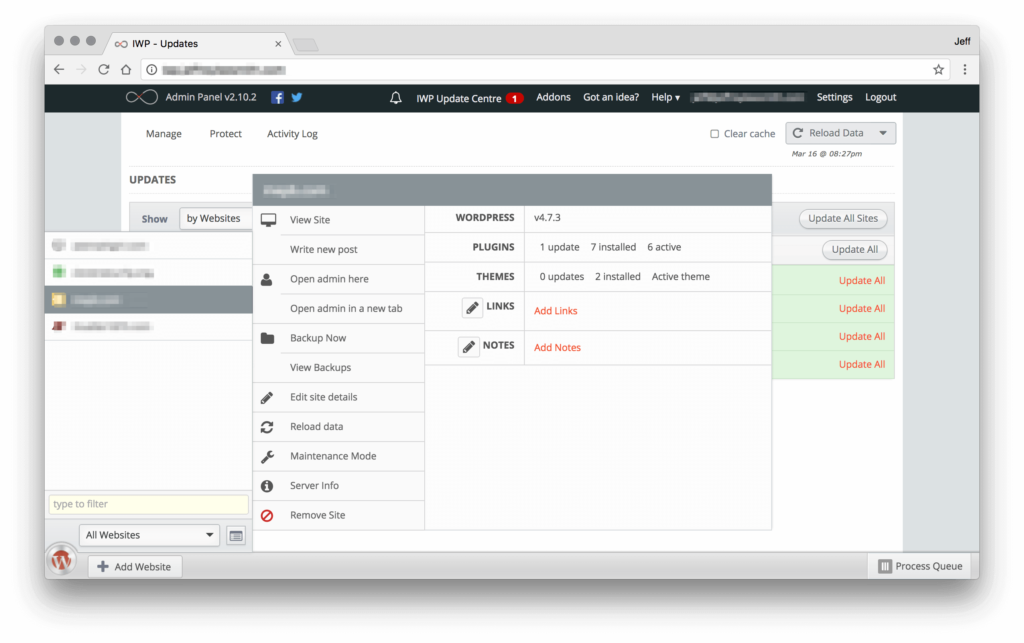Select the by Websites view tab
The height and width of the screenshot is (643, 1024).
pos(214,219)
